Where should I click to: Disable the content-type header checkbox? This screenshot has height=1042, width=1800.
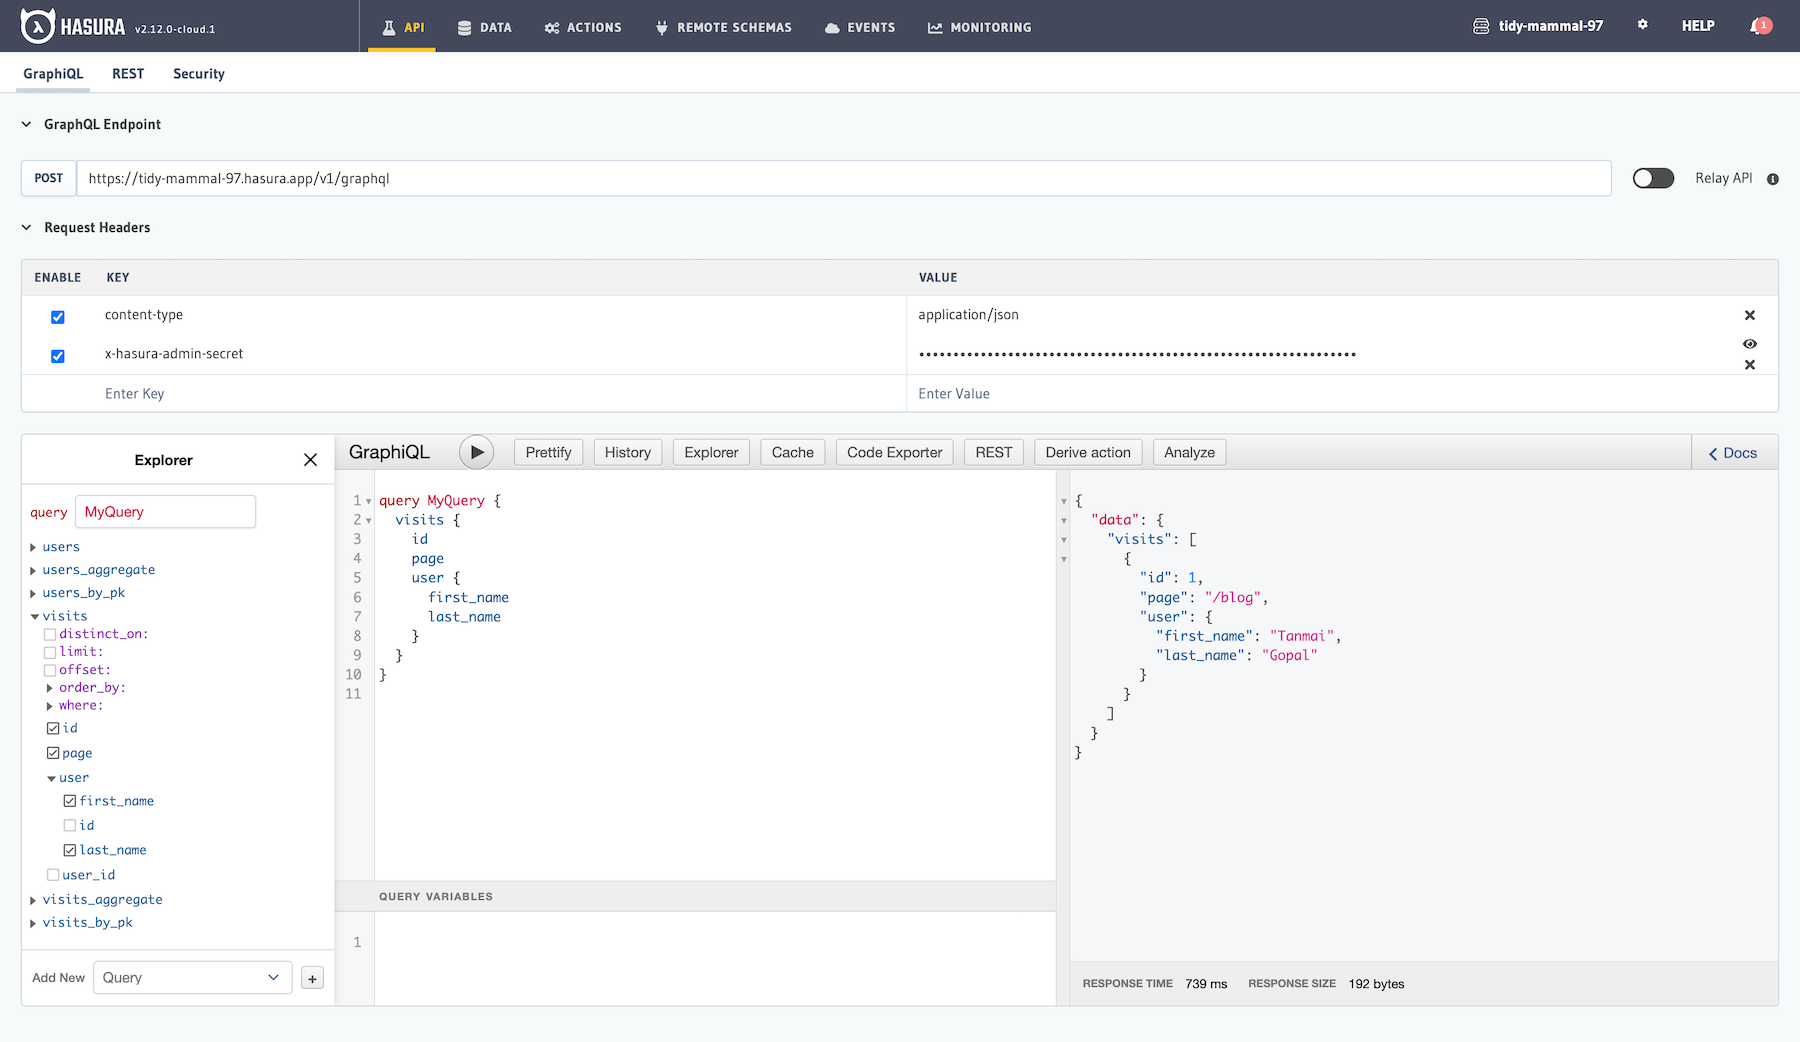[57, 316]
